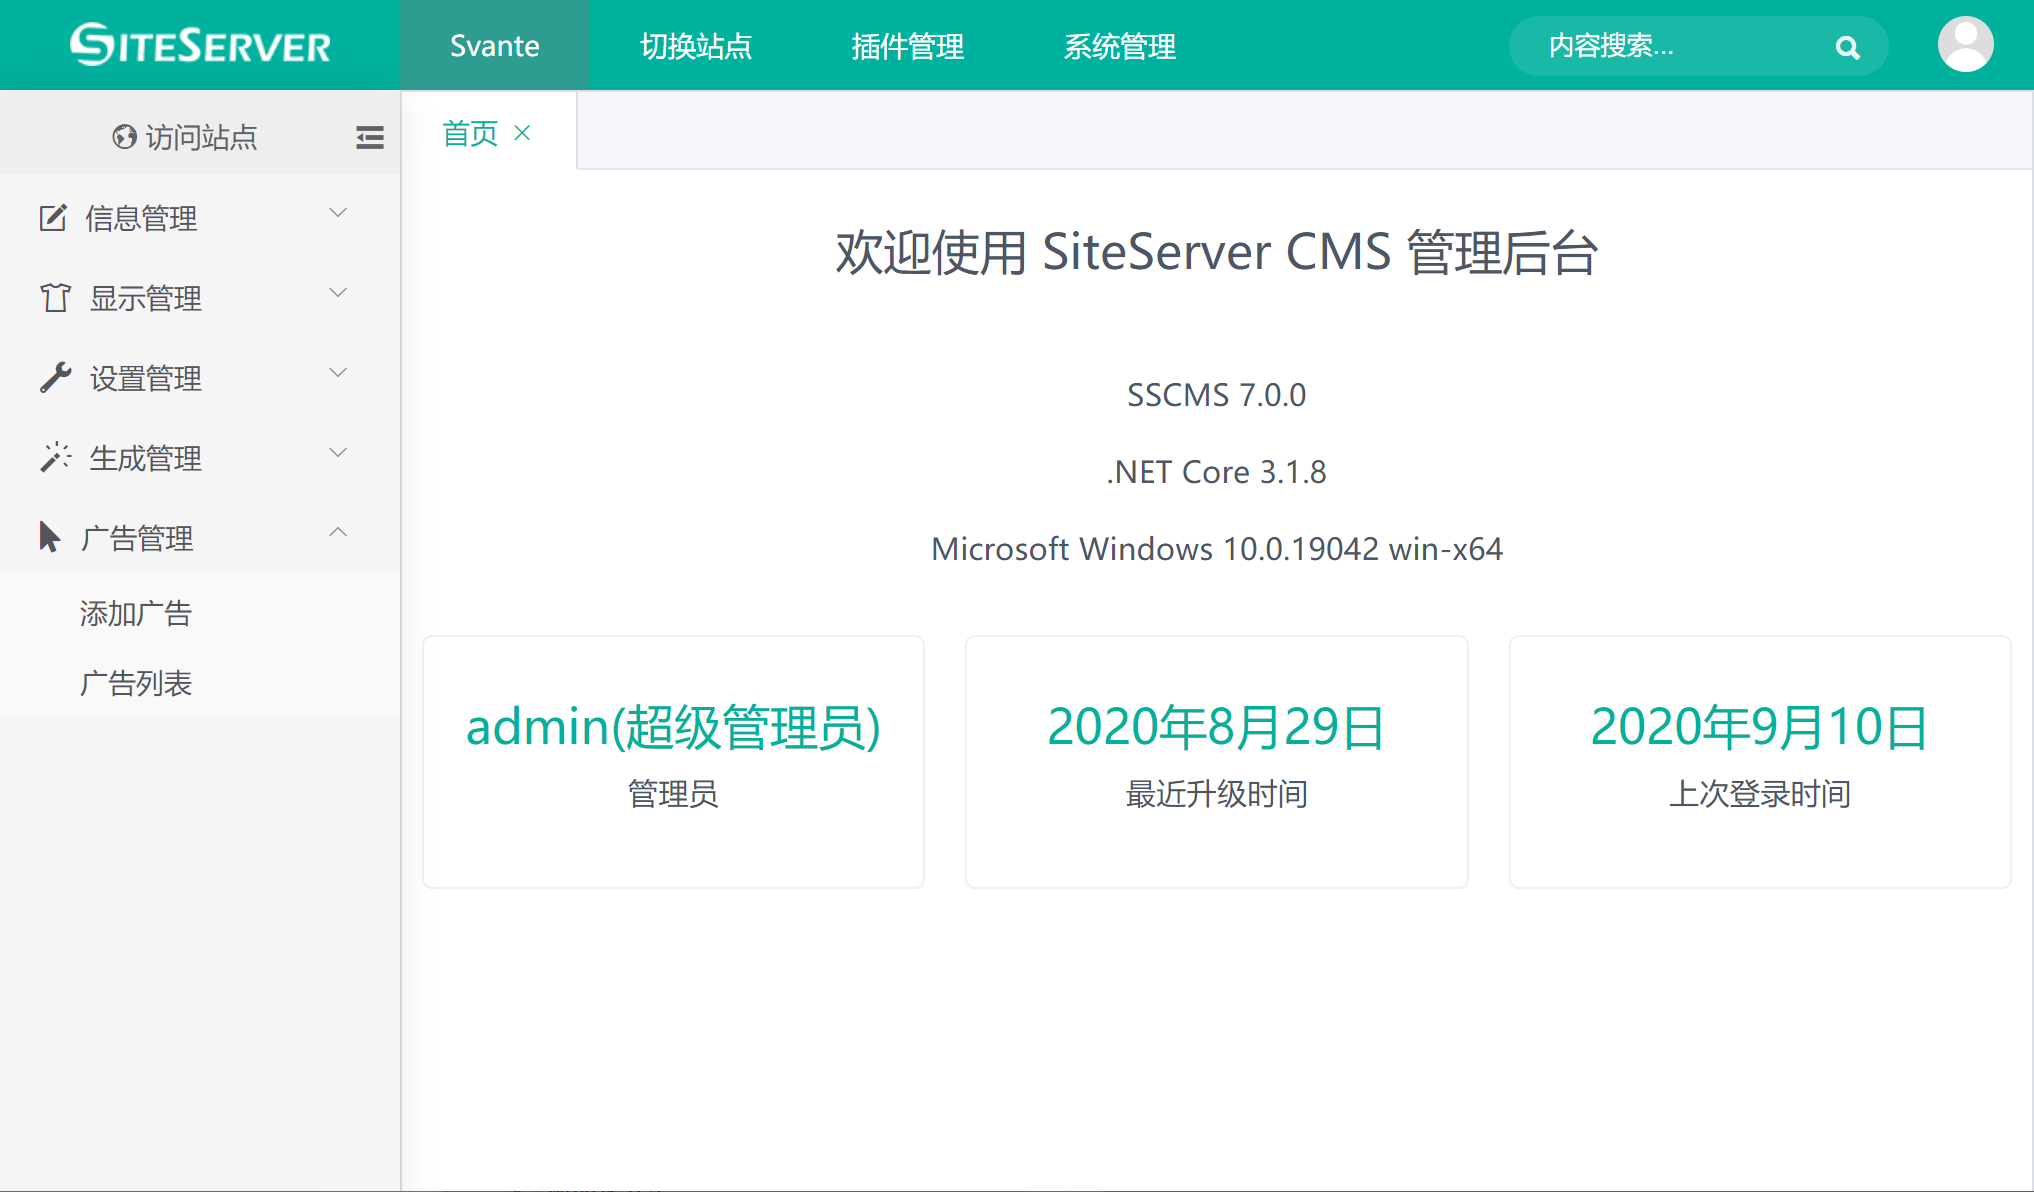2034x1192 pixels.
Task: Toggle sidebar with the hamburger icon
Action: pos(369,137)
